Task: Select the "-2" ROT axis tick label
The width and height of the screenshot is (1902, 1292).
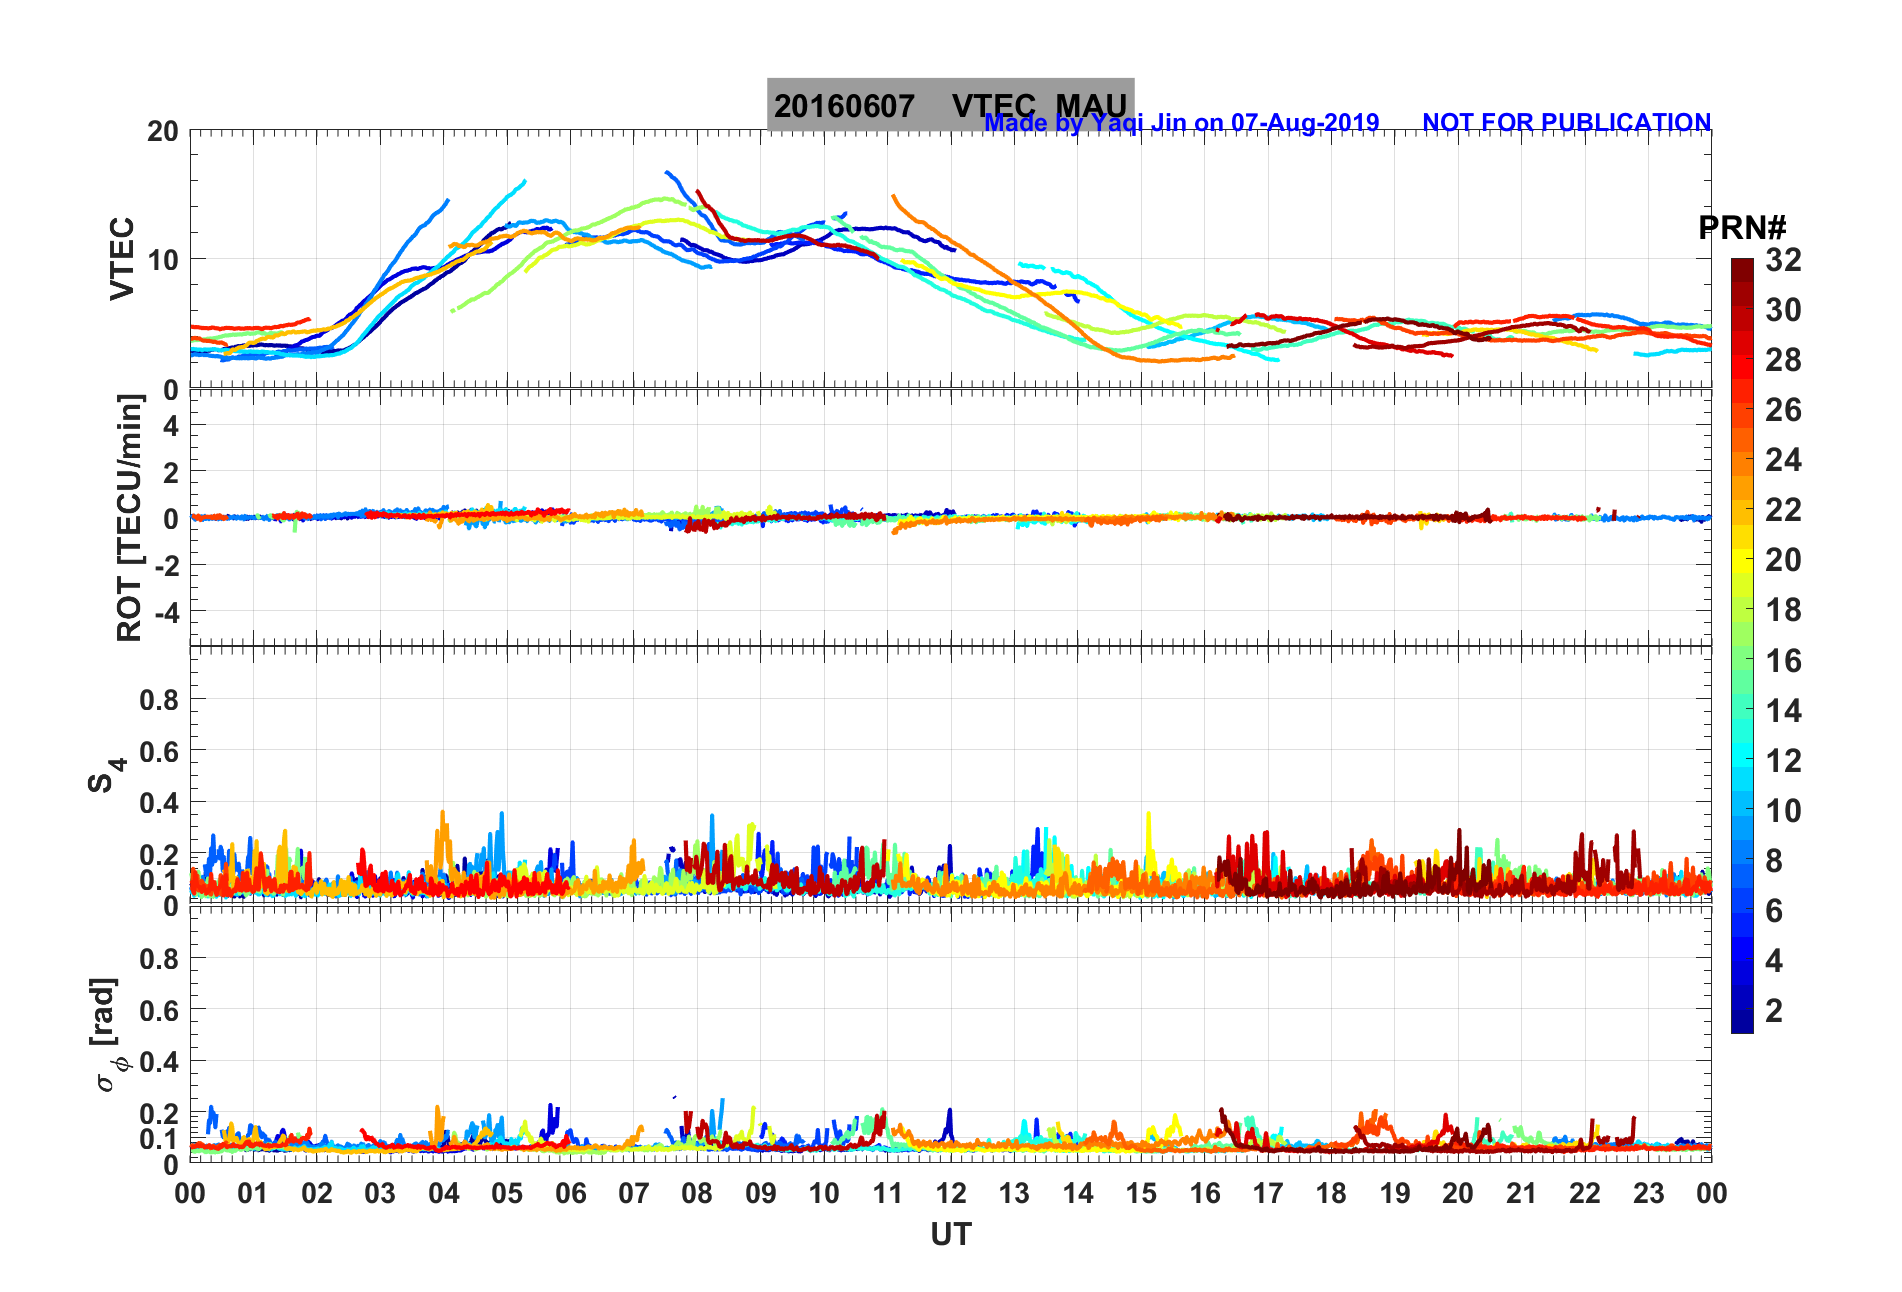Action: 165,566
